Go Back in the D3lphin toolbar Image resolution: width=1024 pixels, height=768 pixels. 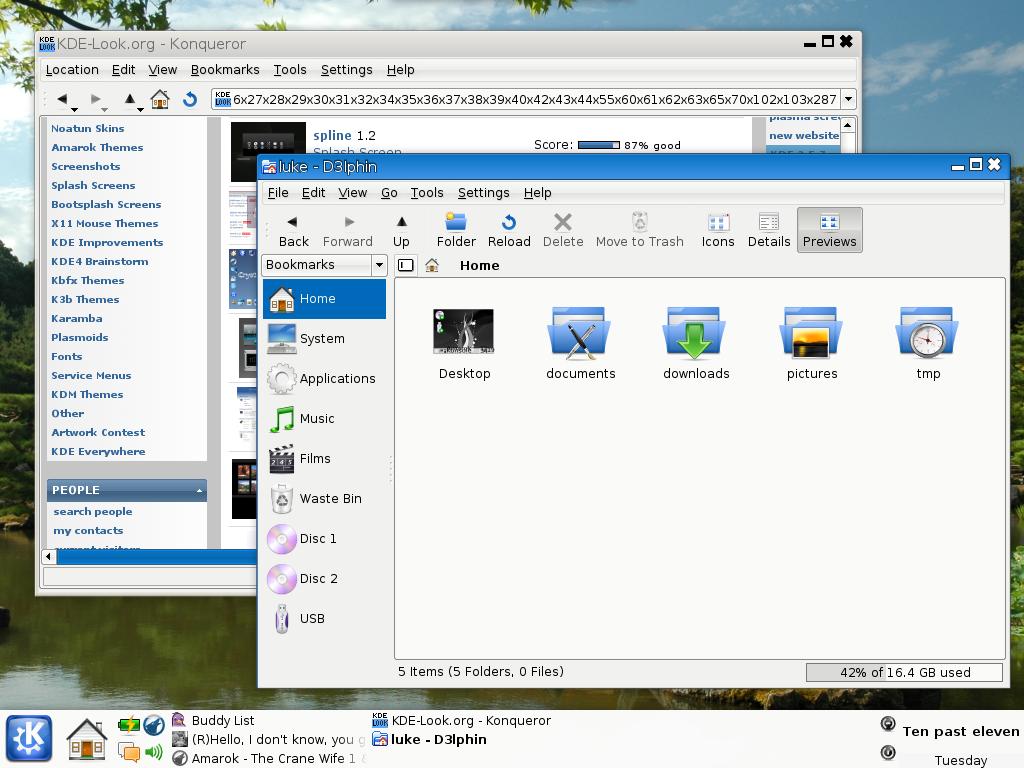293,231
